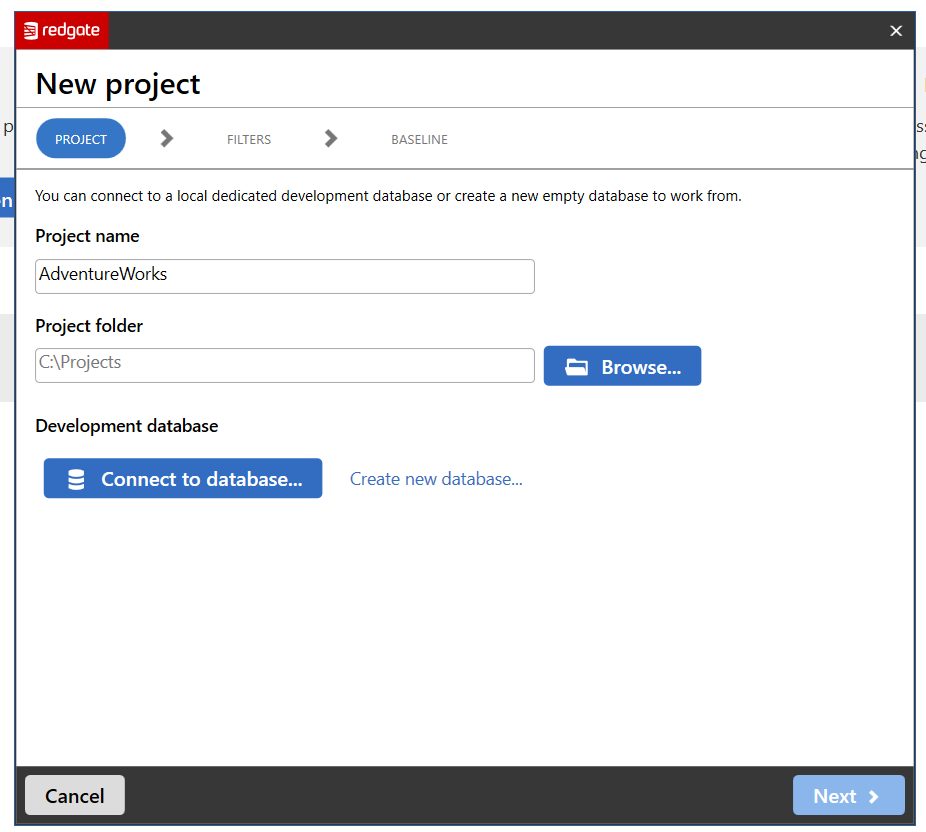
Task: Click the Redgate logo in title bar
Action: tap(62, 31)
